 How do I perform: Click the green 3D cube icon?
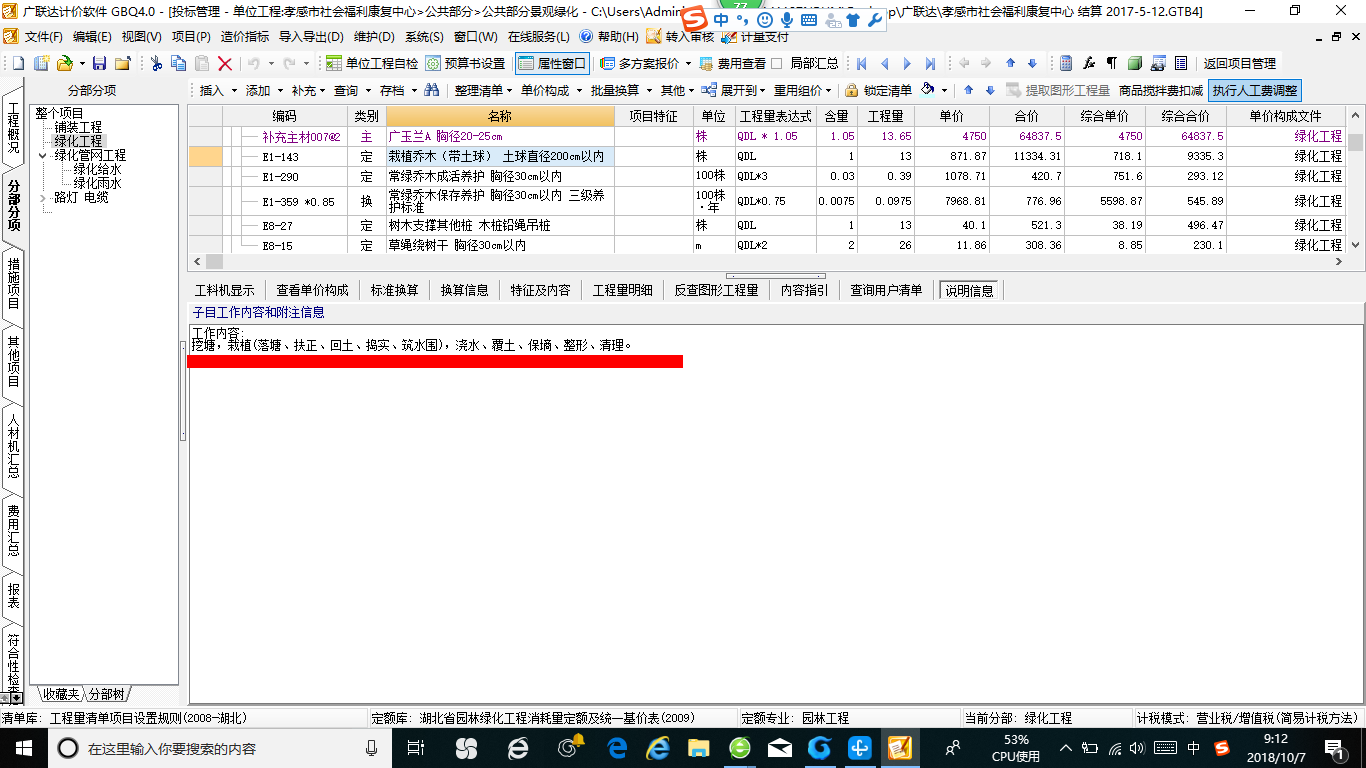pos(1135,63)
